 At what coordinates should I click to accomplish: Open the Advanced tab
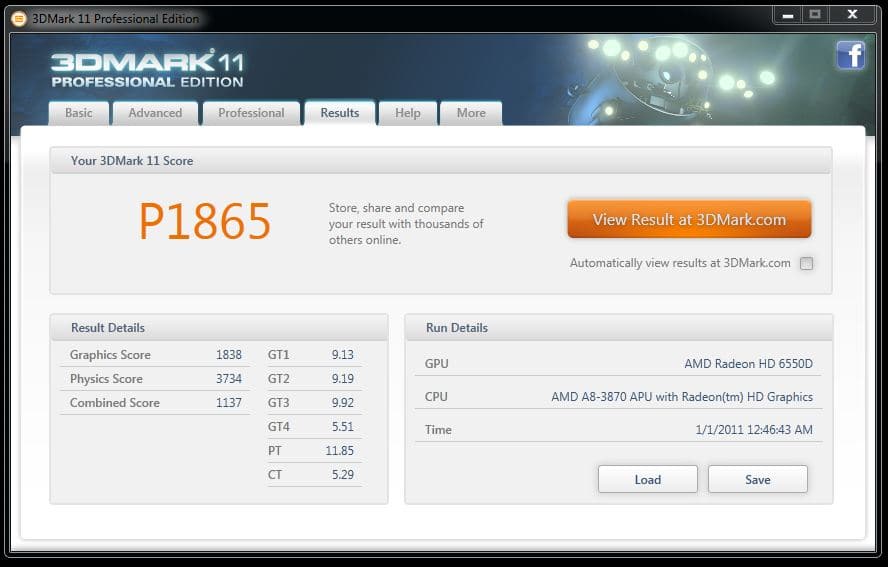point(155,113)
